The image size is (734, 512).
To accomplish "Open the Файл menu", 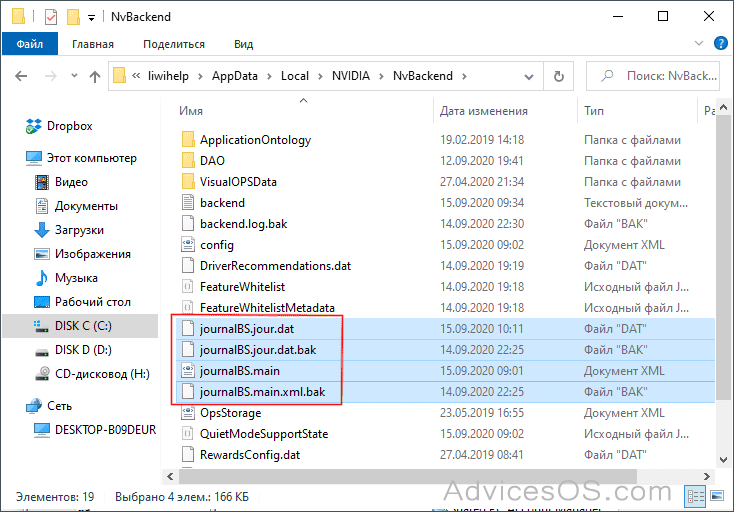I will (x=30, y=44).
